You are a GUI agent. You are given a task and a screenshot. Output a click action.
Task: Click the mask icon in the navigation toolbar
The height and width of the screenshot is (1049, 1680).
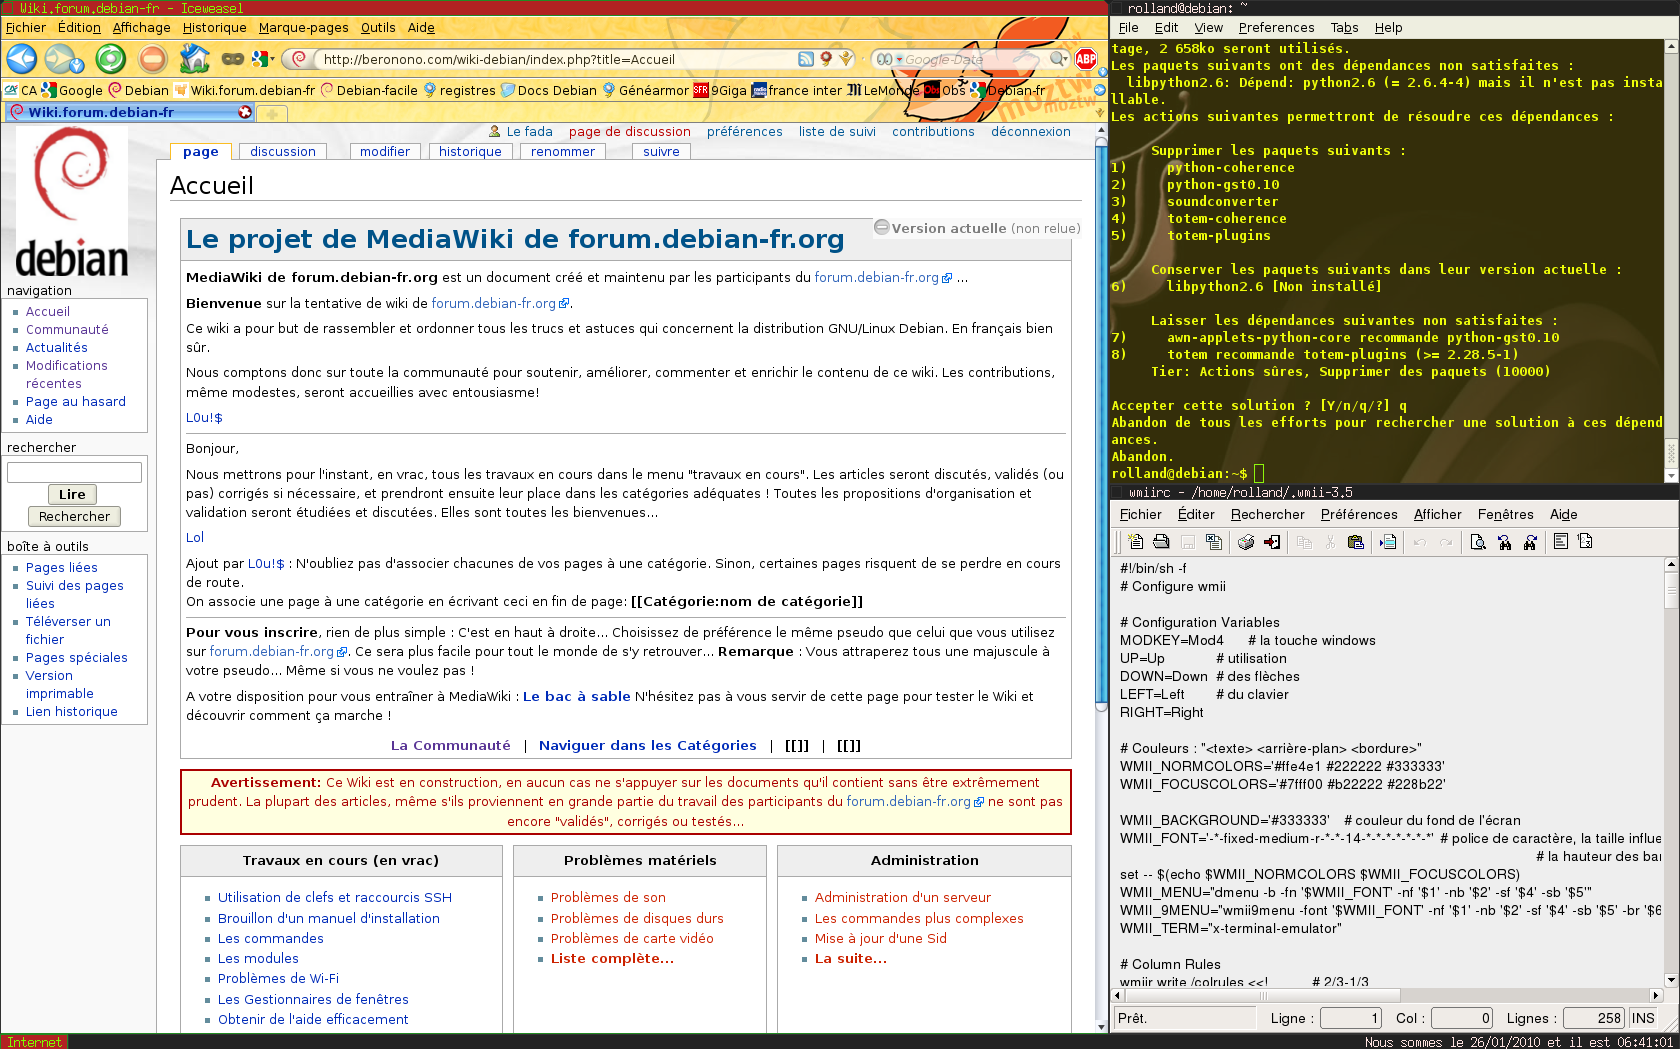[233, 59]
